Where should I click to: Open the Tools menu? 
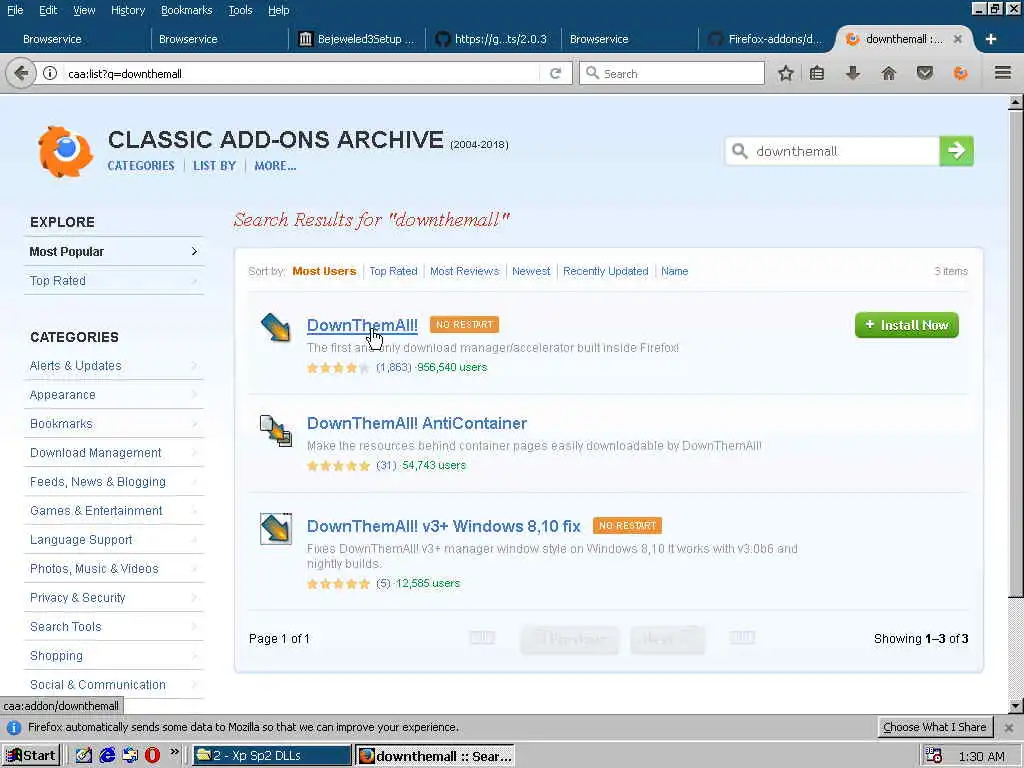click(240, 10)
